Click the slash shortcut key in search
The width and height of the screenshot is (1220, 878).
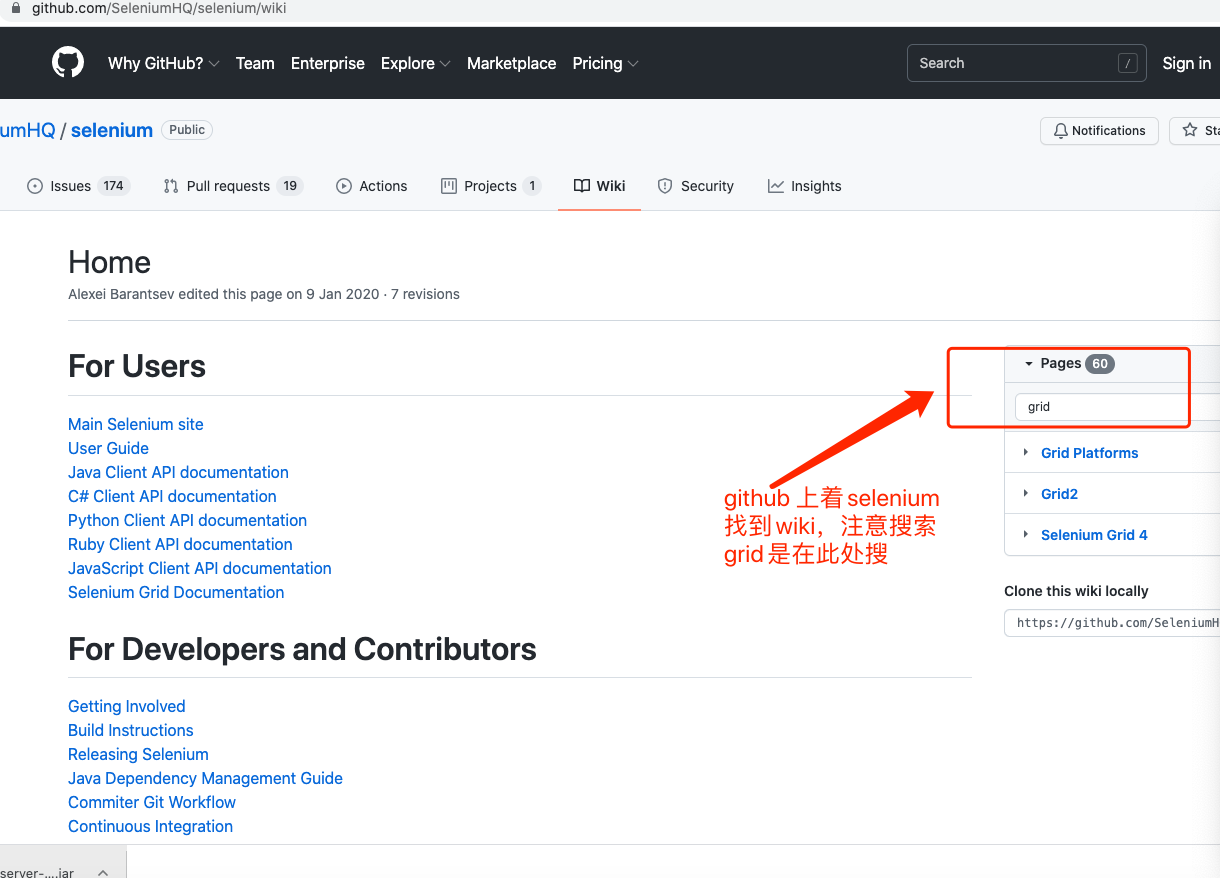pyautogui.click(x=1128, y=63)
